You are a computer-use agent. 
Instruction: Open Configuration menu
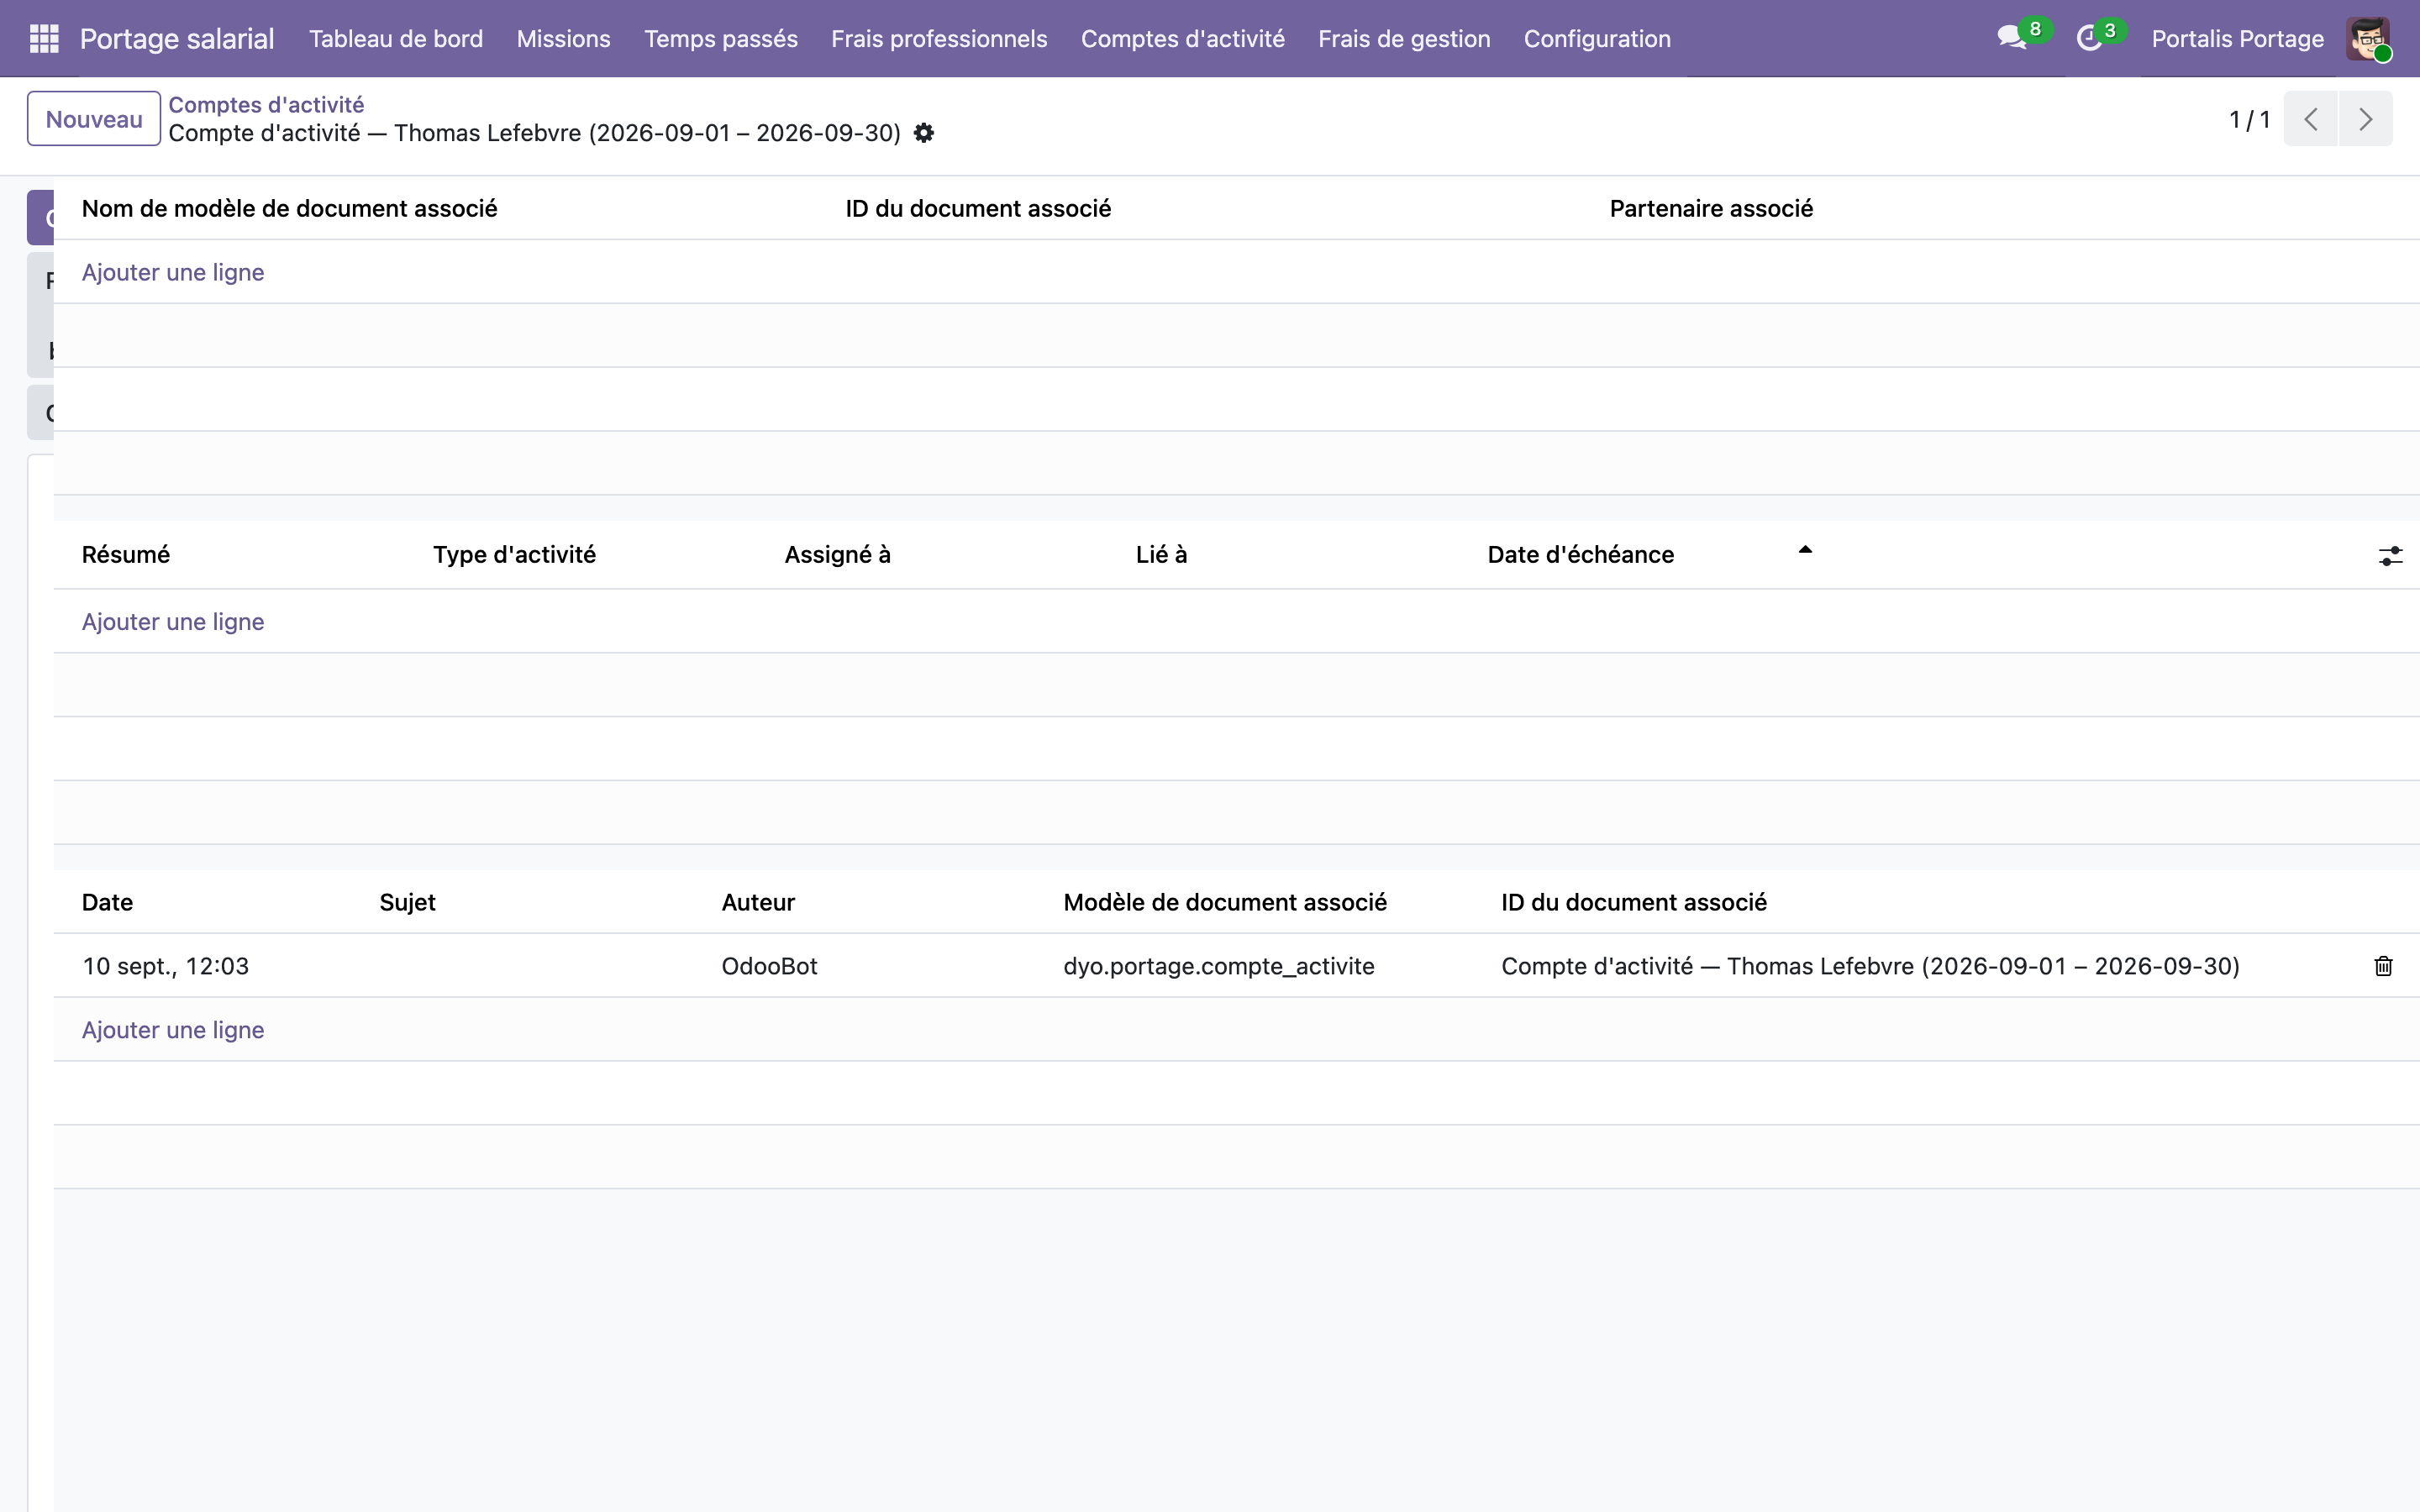pyautogui.click(x=1597, y=39)
